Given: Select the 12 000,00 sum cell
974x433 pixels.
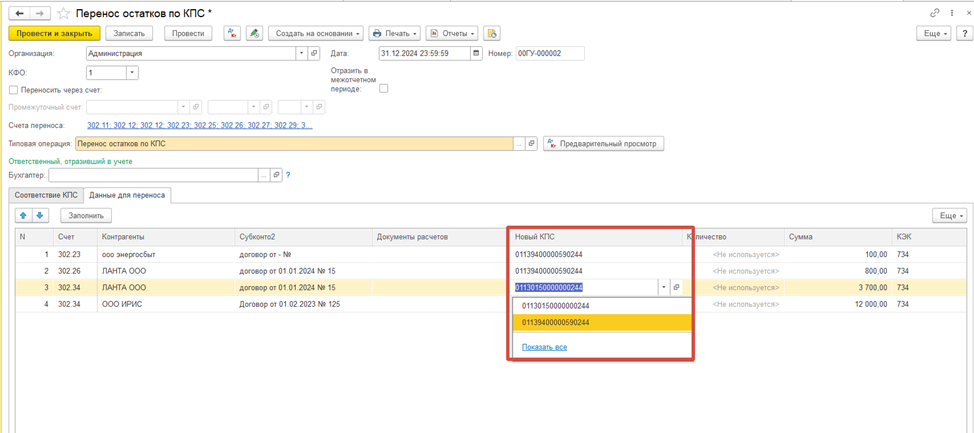Looking at the screenshot, I should click(x=838, y=304).
